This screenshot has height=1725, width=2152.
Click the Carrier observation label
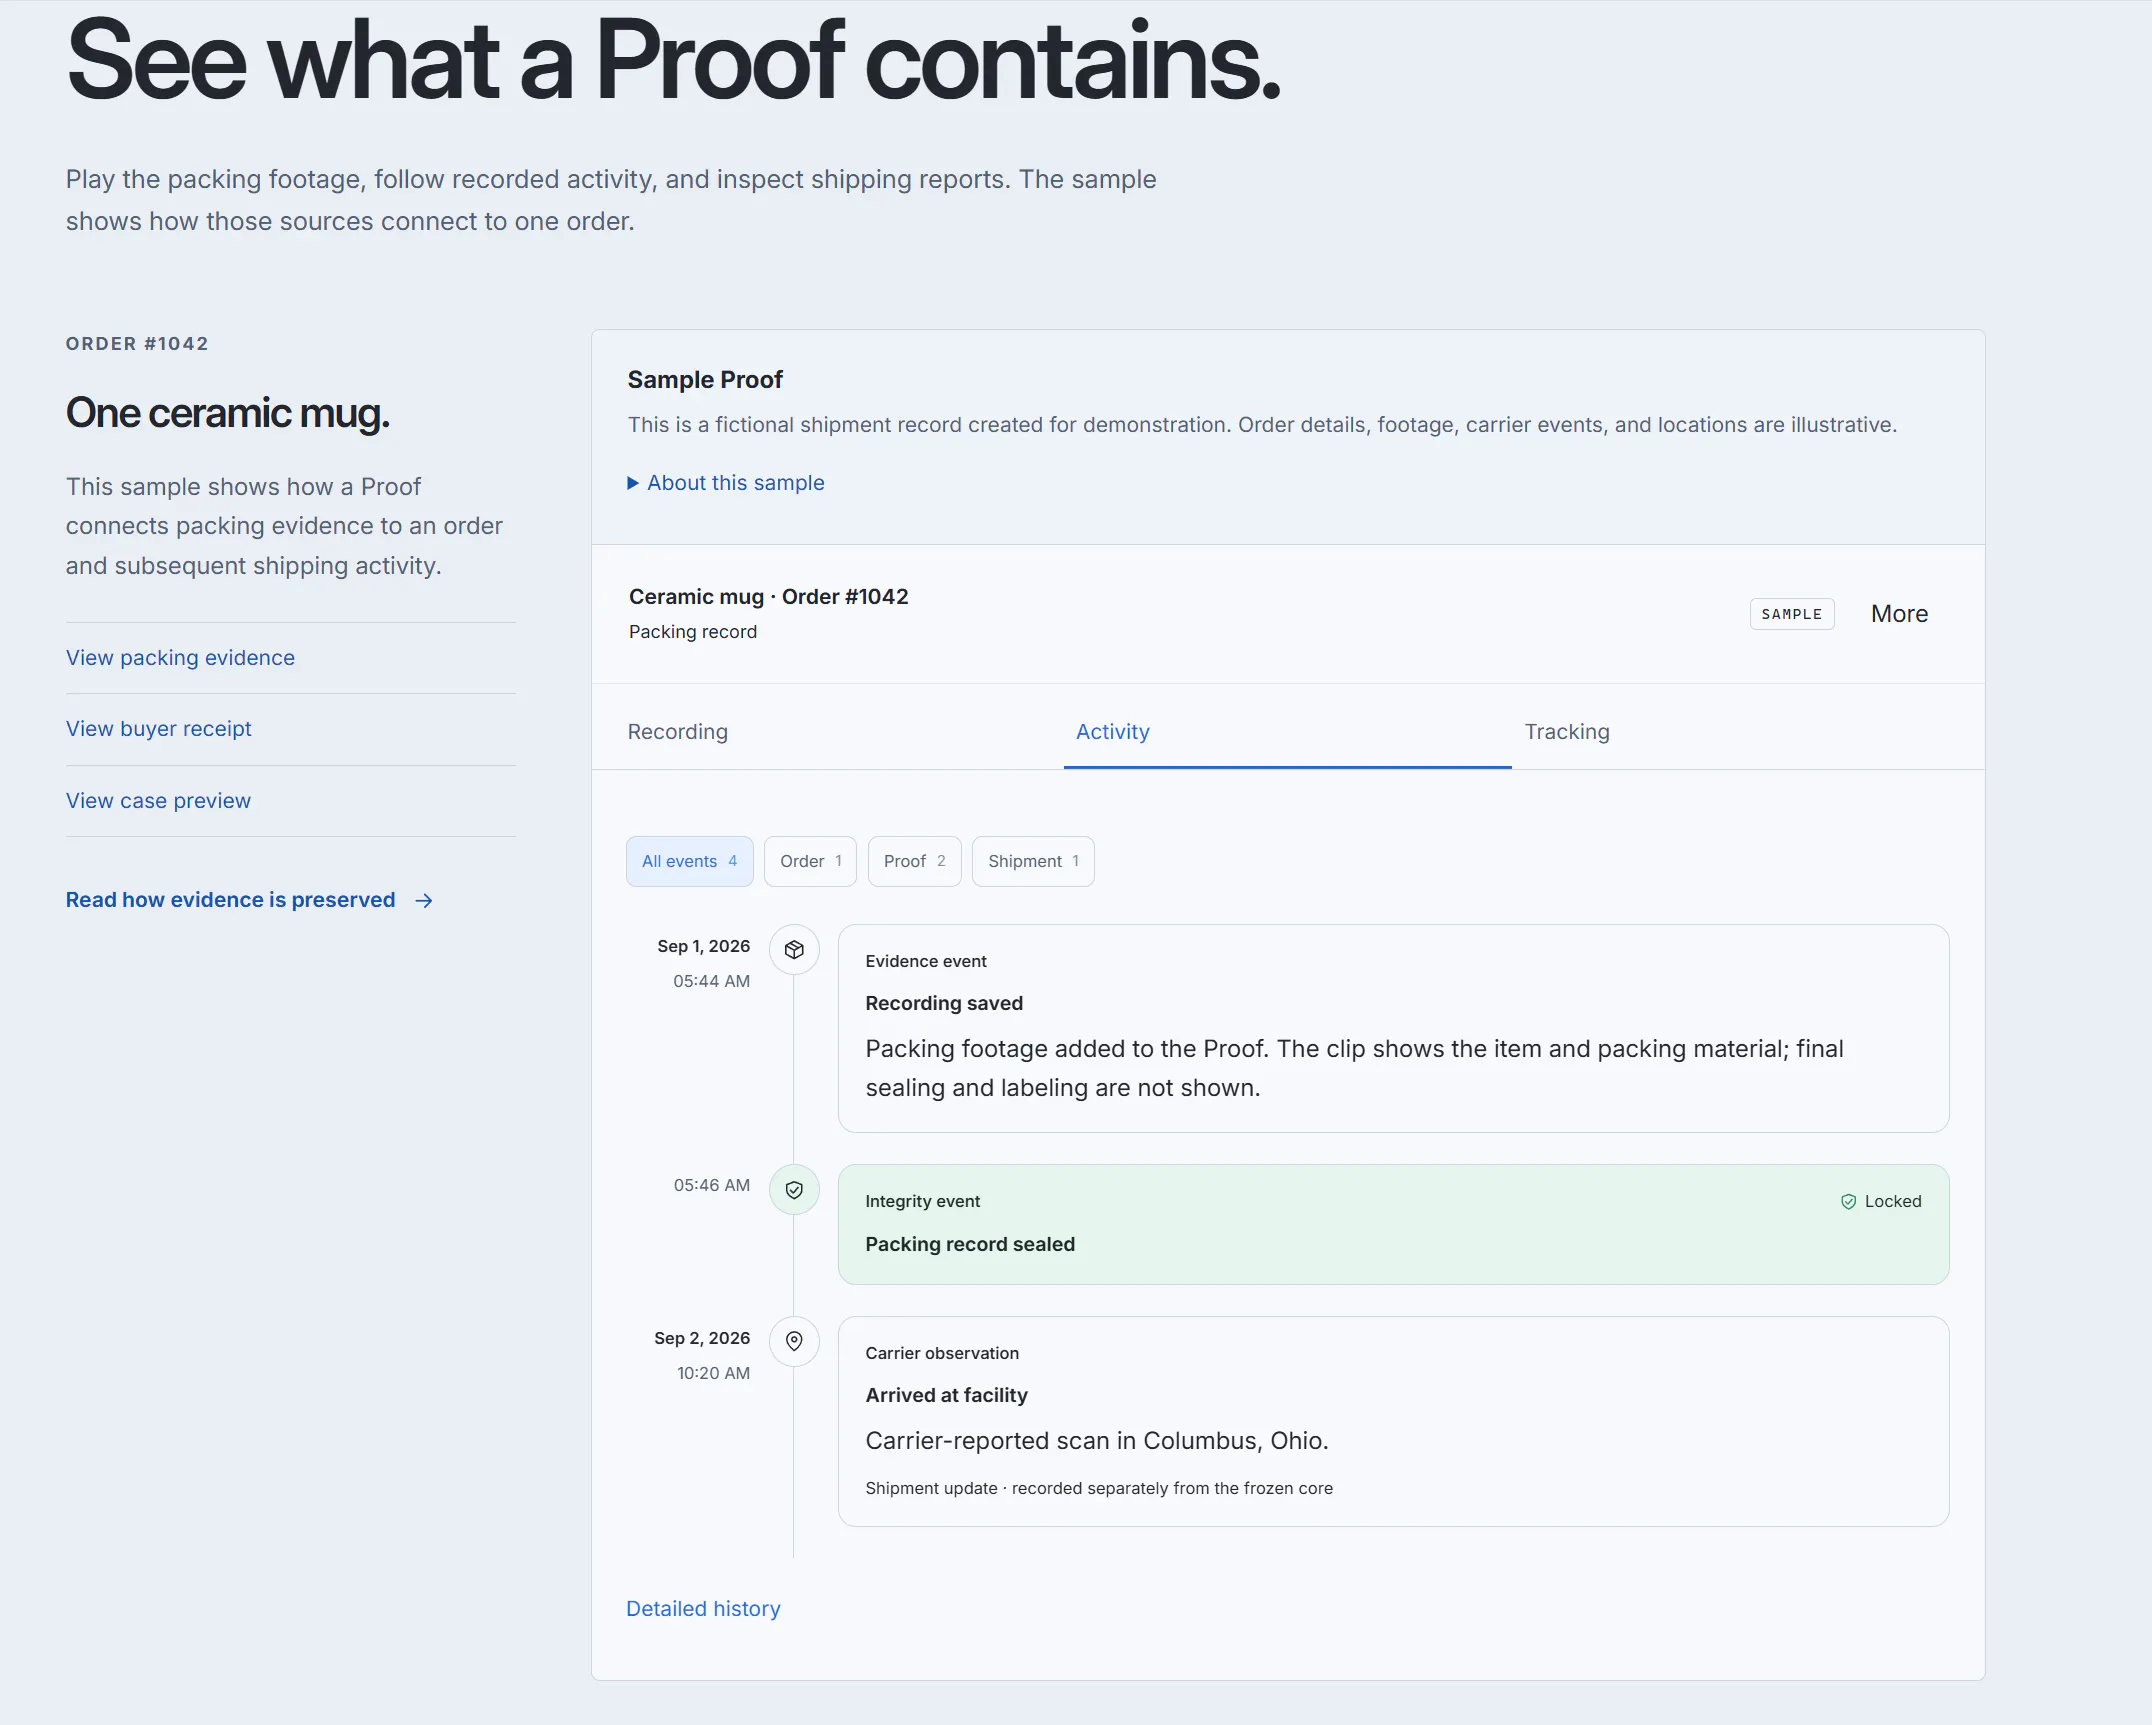pos(942,1353)
